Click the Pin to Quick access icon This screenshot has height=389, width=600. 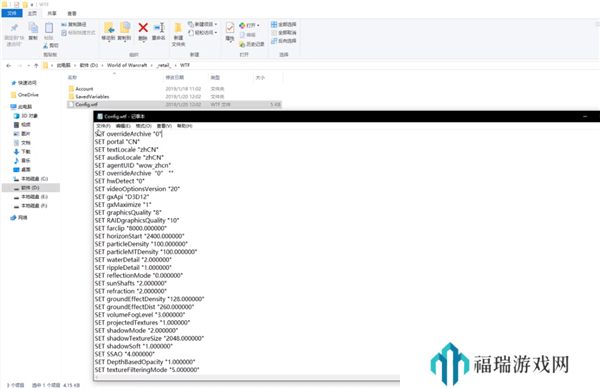point(14,28)
